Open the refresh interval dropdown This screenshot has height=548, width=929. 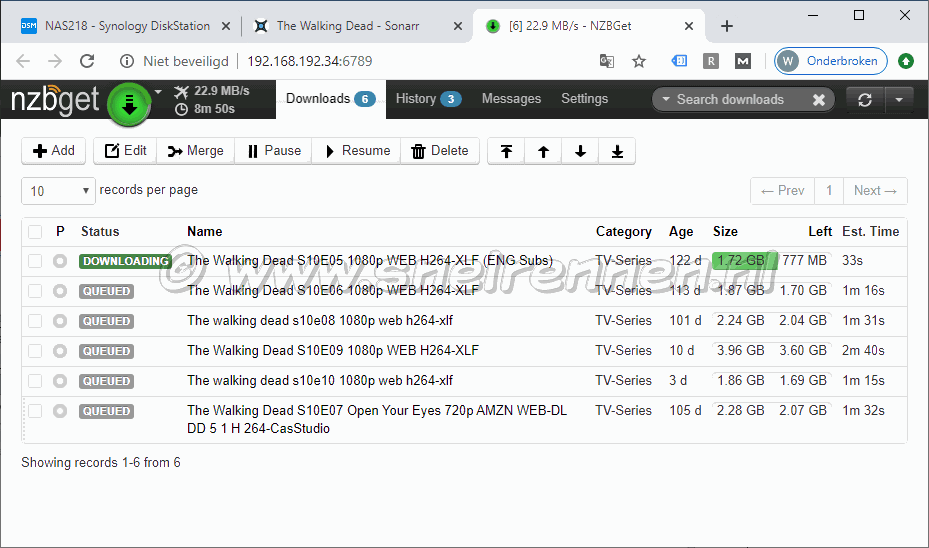point(899,100)
